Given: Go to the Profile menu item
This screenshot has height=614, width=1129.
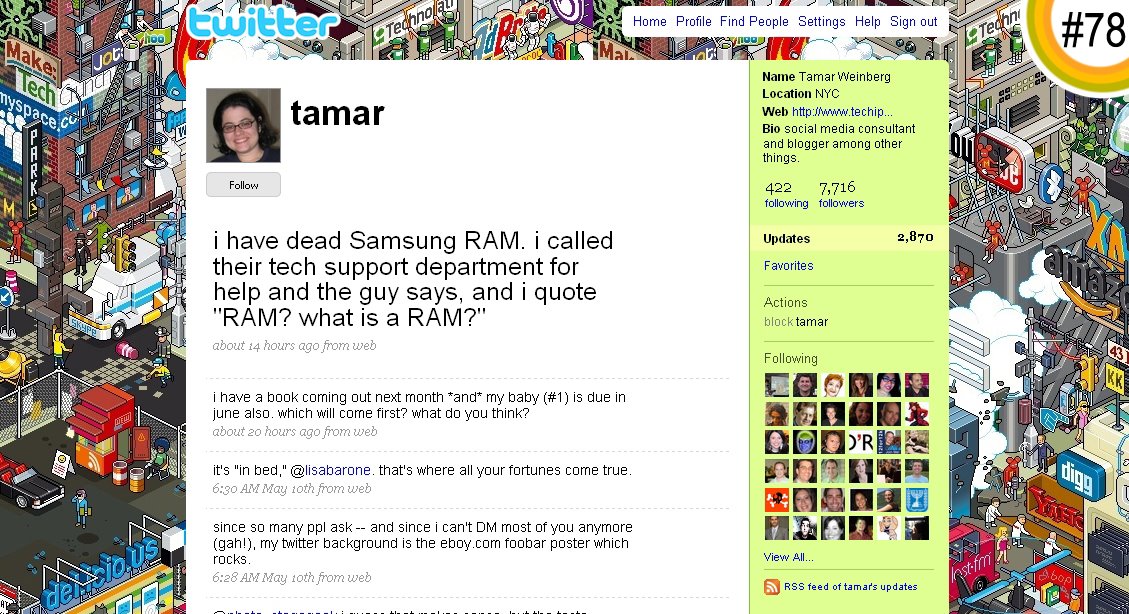Looking at the screenshot, I should 693,21.
